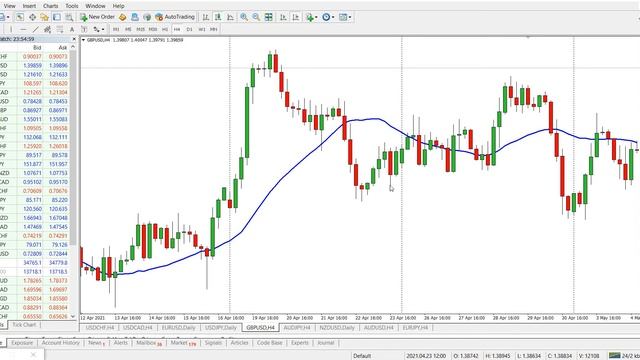Zoom out on the chart
The image size is (640, 360).
click(x=256, y=17)
